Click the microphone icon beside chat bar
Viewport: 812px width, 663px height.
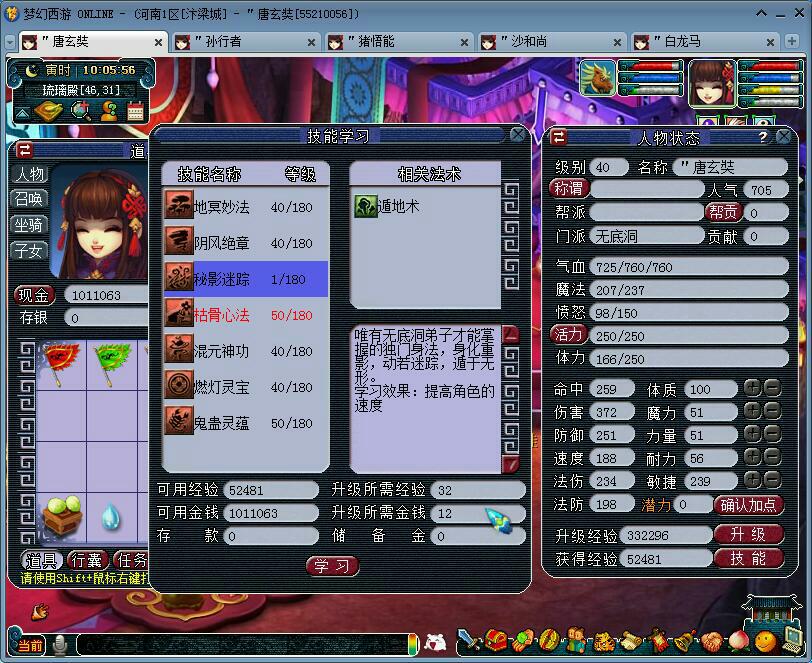coord(60,645)
